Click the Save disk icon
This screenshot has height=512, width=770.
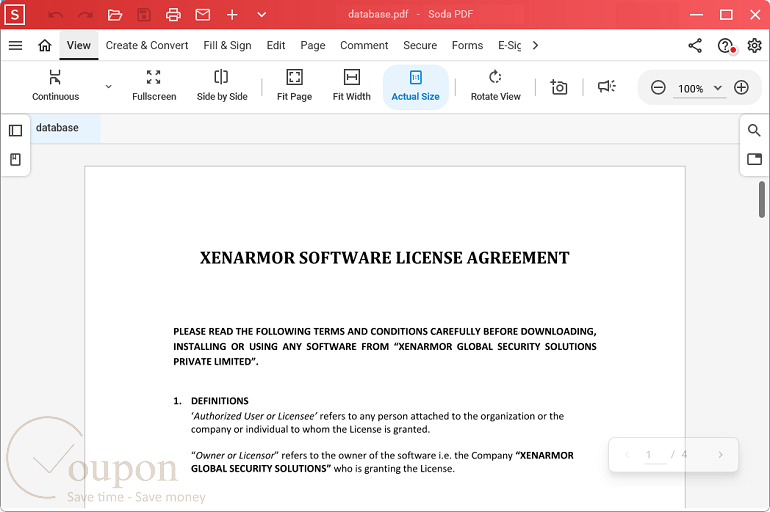(144, 15)
